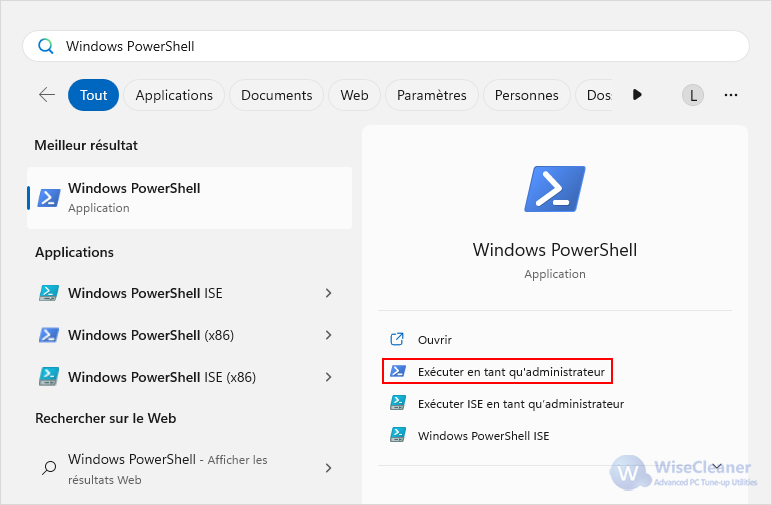This screenshot has height=505, width=772.
Task: Click the Windows PowerShell ISE action icon
Action: (398, 435)
